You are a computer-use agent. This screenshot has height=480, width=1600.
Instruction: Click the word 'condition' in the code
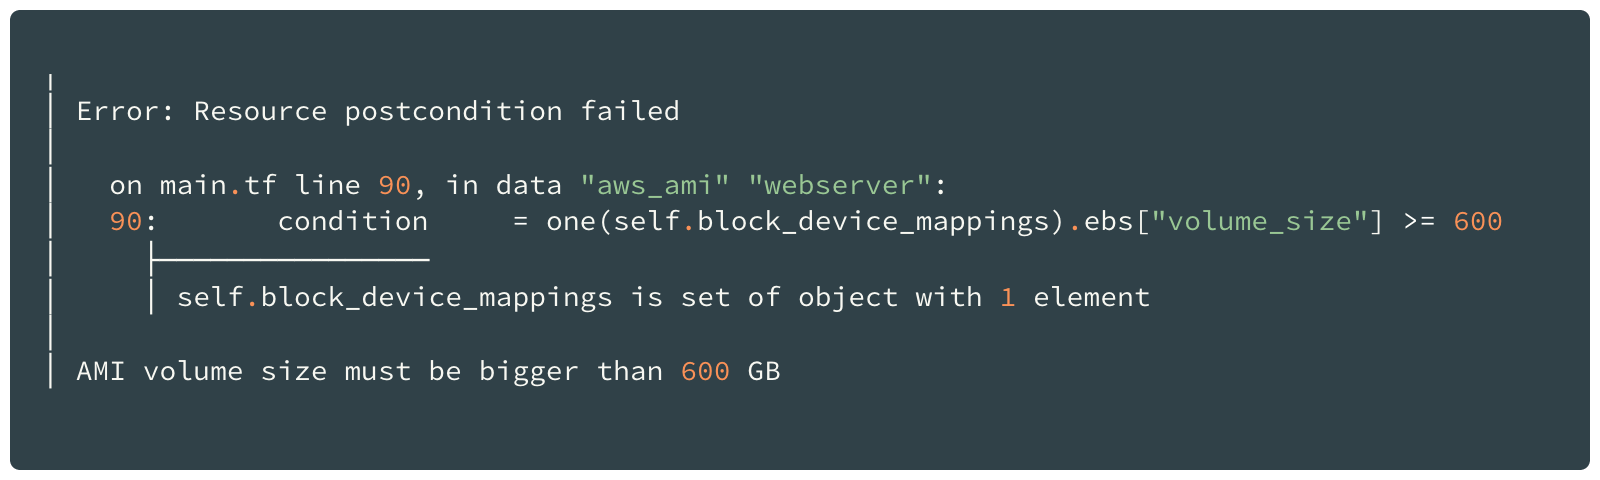pyautogui.click(x=353, y=221)
